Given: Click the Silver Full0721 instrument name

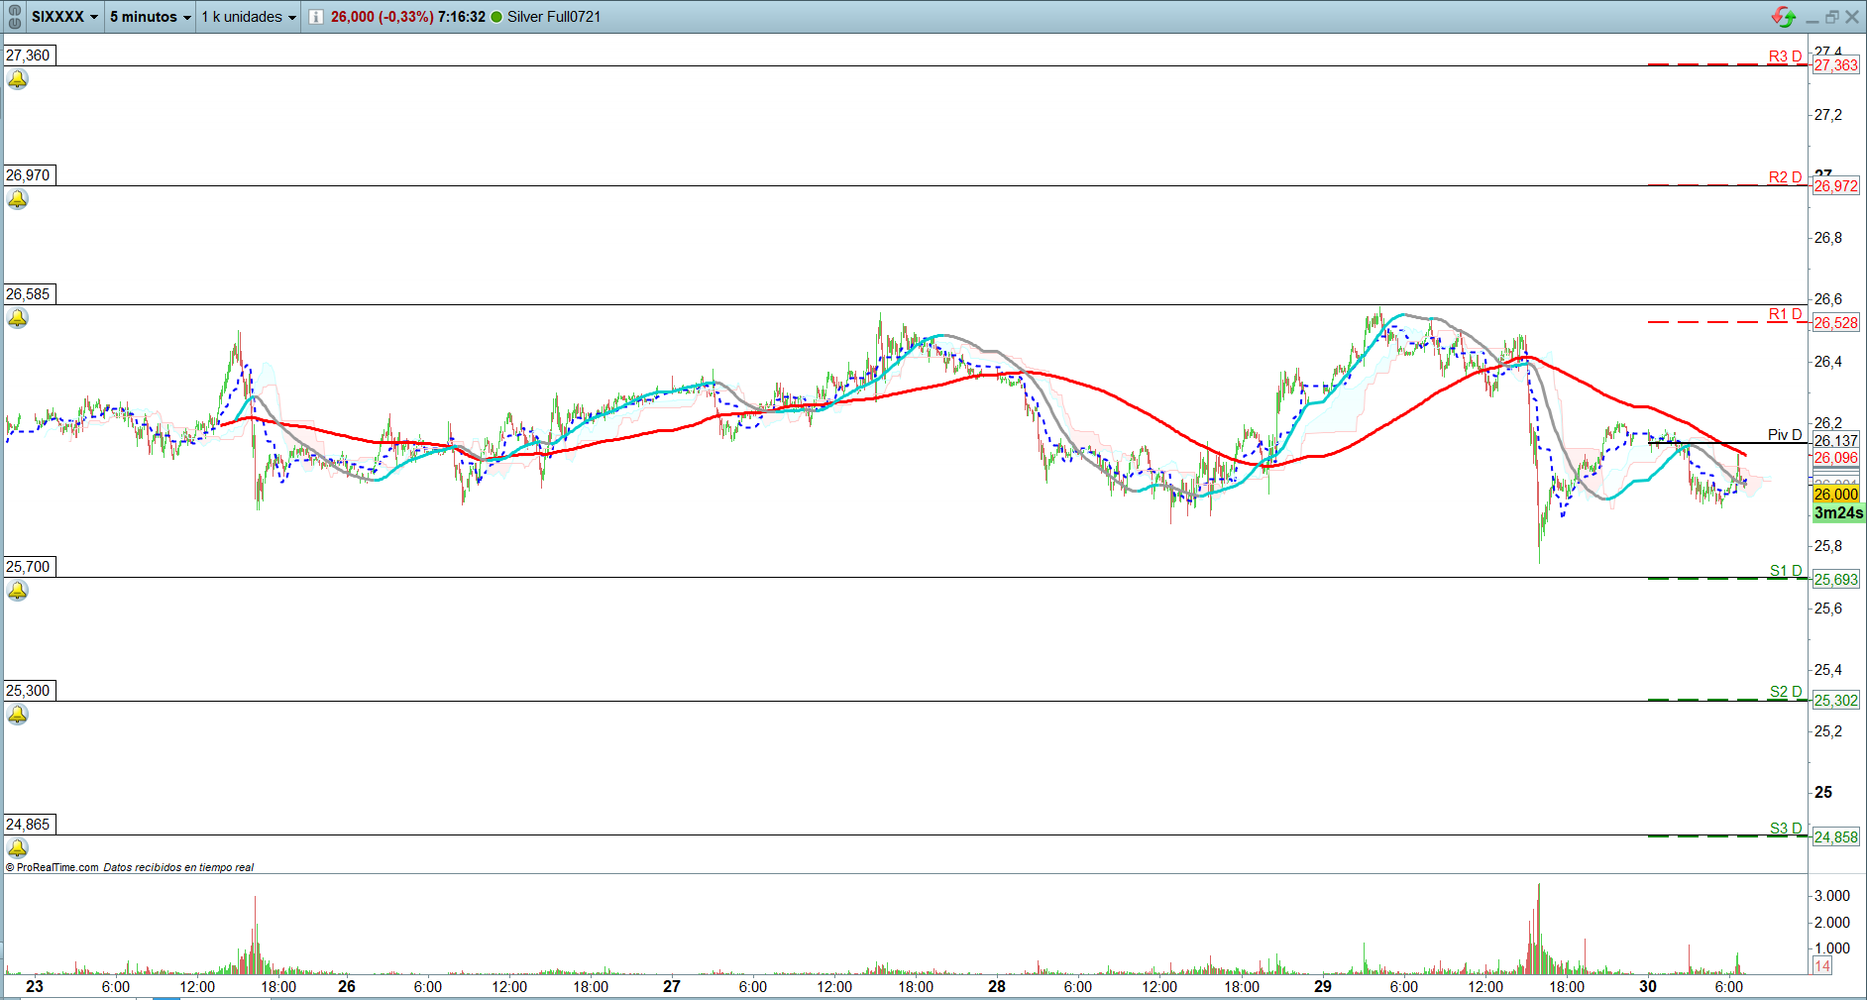Looking at the screenshot, I should [x=554, y=17].
